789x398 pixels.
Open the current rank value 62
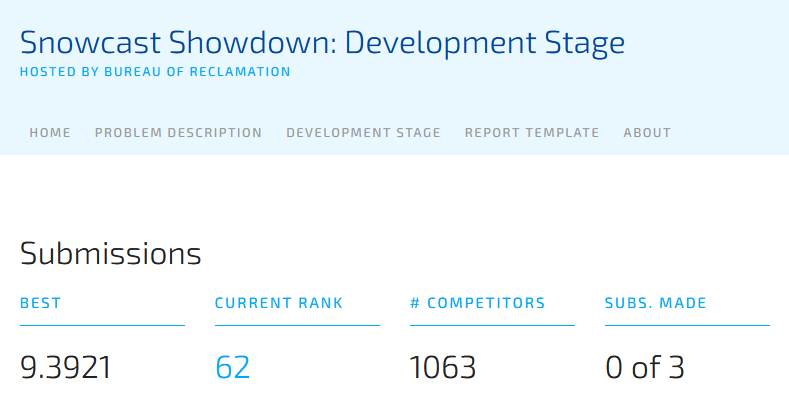tap(232, 367)
